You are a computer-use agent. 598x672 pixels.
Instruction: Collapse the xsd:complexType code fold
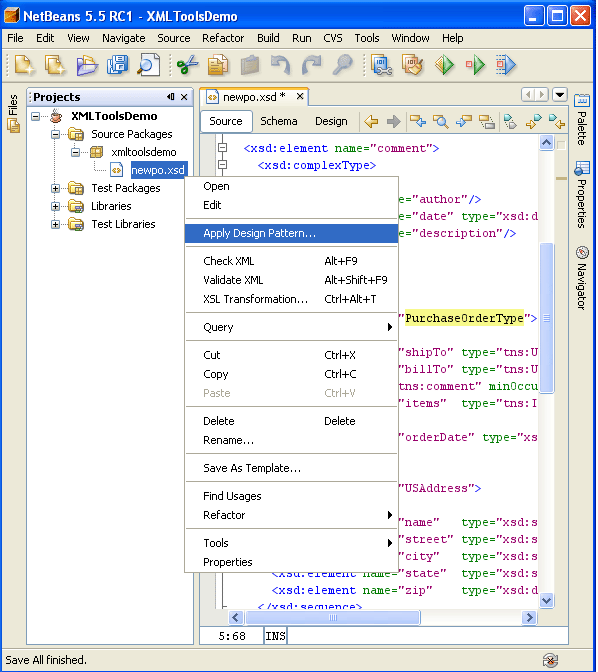[222, 165]
